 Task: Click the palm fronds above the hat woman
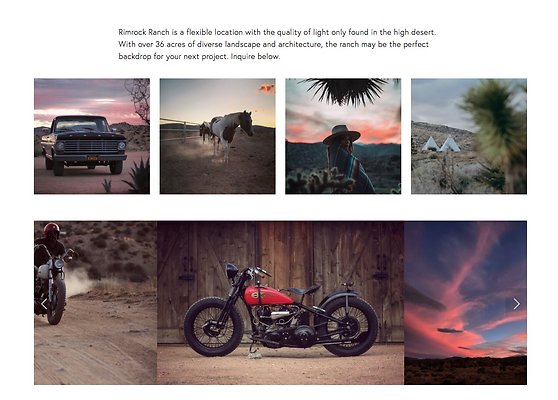(345, 91)
